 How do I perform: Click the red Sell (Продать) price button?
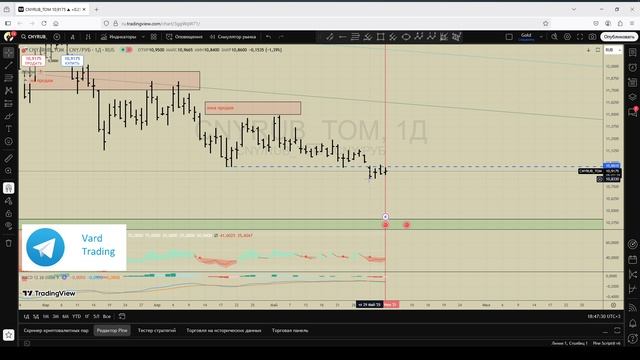(33, 61)
